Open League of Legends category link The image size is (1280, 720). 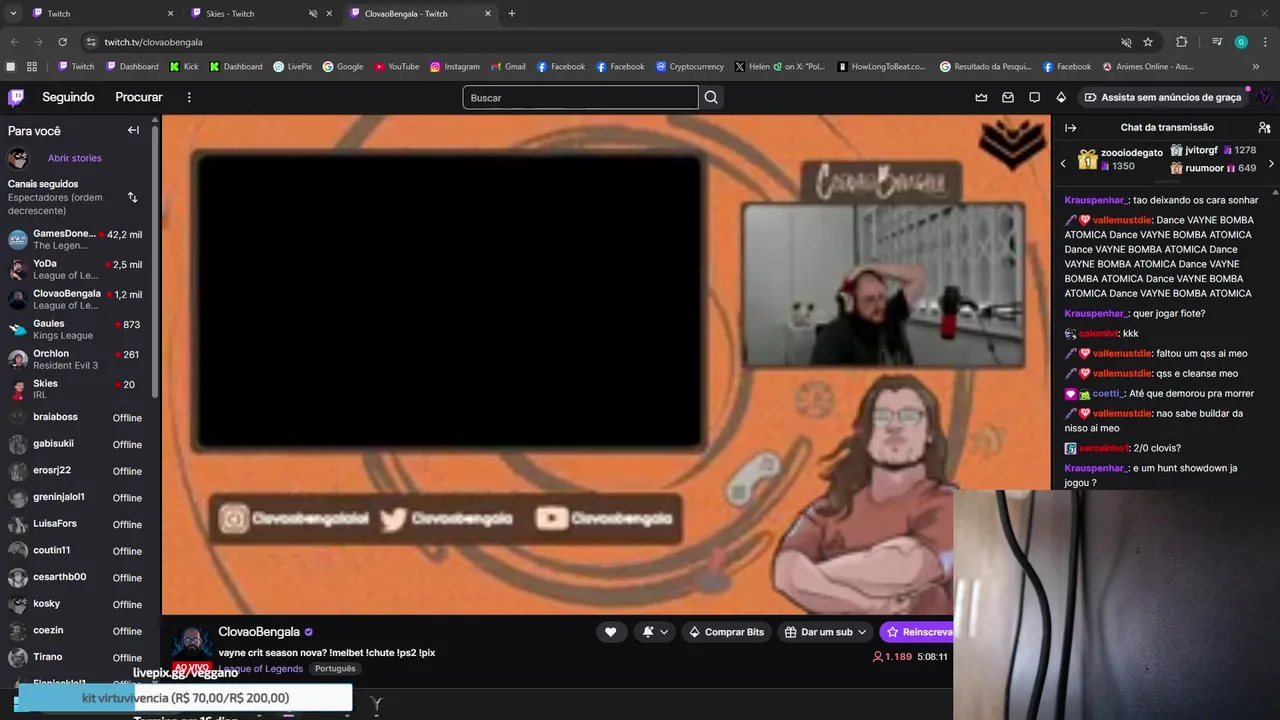[261, 668]
